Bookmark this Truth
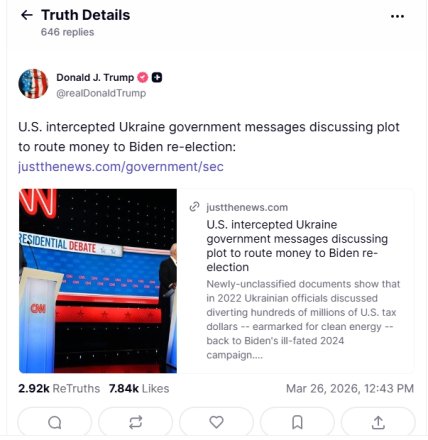Screen dimensions: 428x440 (297, 422)
